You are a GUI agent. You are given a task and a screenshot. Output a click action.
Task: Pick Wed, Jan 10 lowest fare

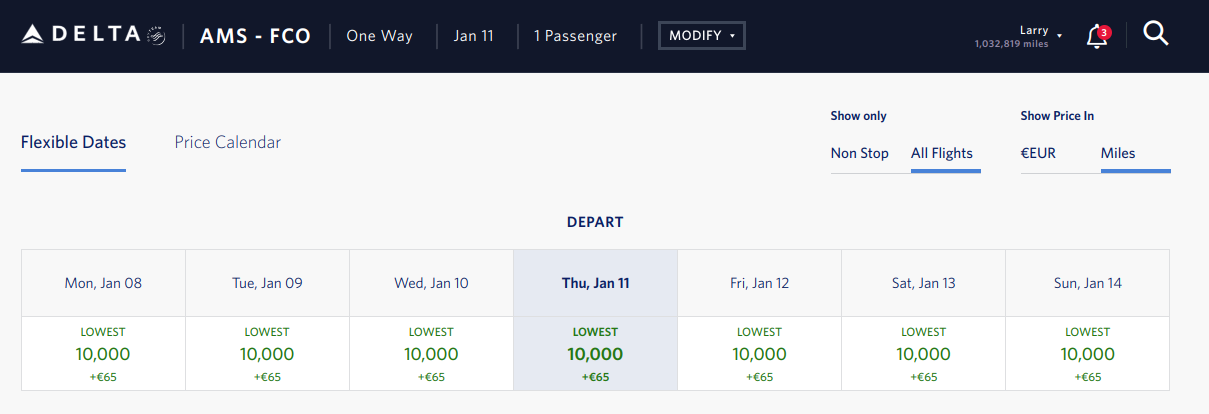(x=431, y=354)
